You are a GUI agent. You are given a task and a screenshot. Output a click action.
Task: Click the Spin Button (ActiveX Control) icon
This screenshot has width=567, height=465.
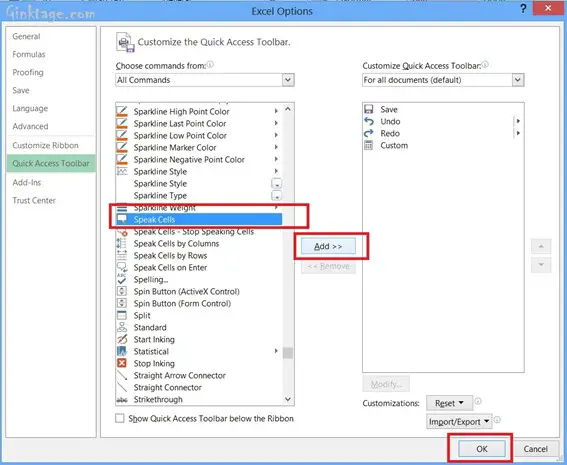122,291
